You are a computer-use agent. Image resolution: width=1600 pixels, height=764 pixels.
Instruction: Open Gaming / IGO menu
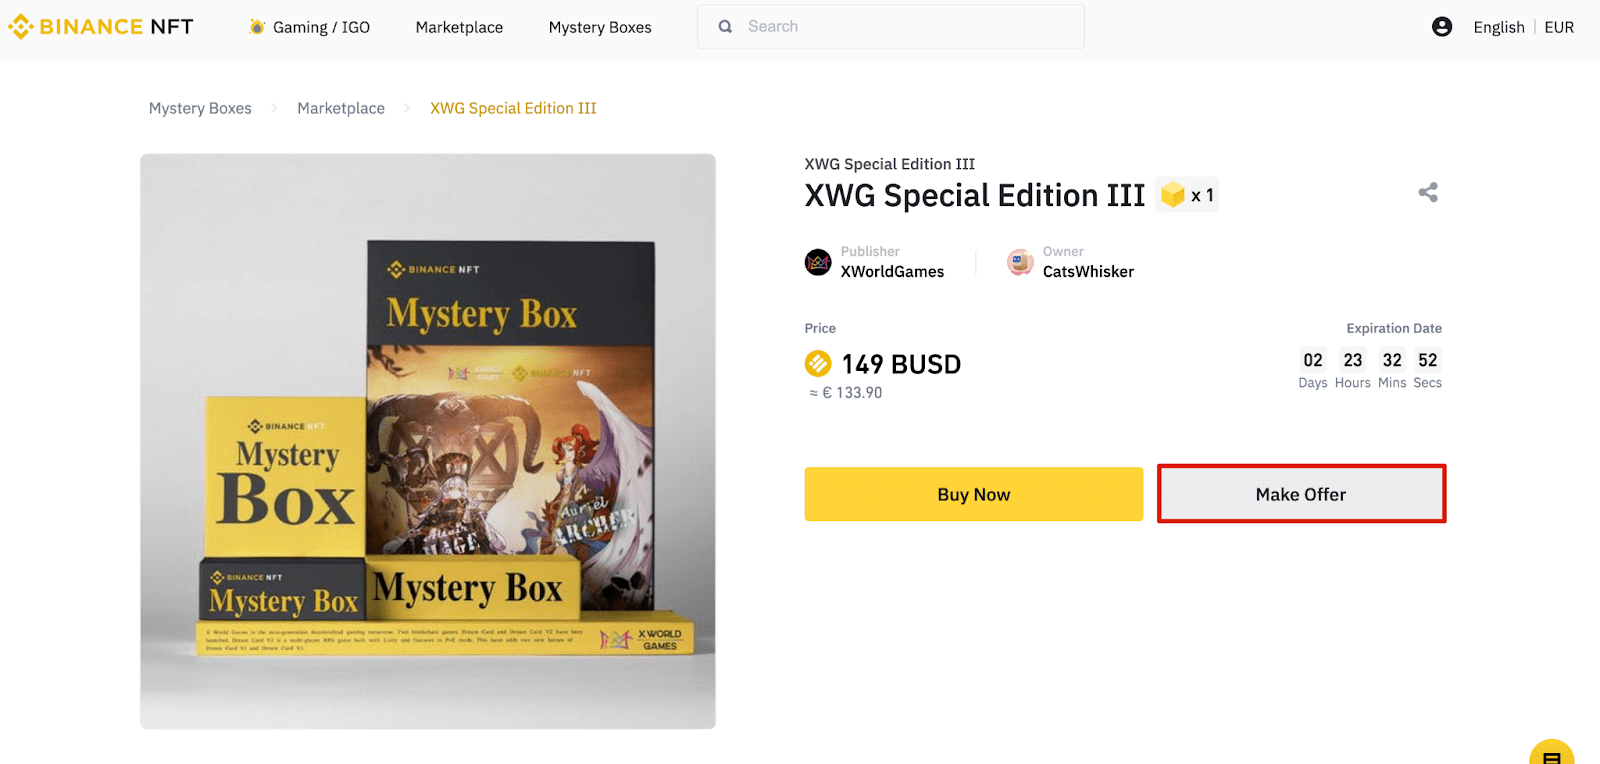[x=309, y=27]
